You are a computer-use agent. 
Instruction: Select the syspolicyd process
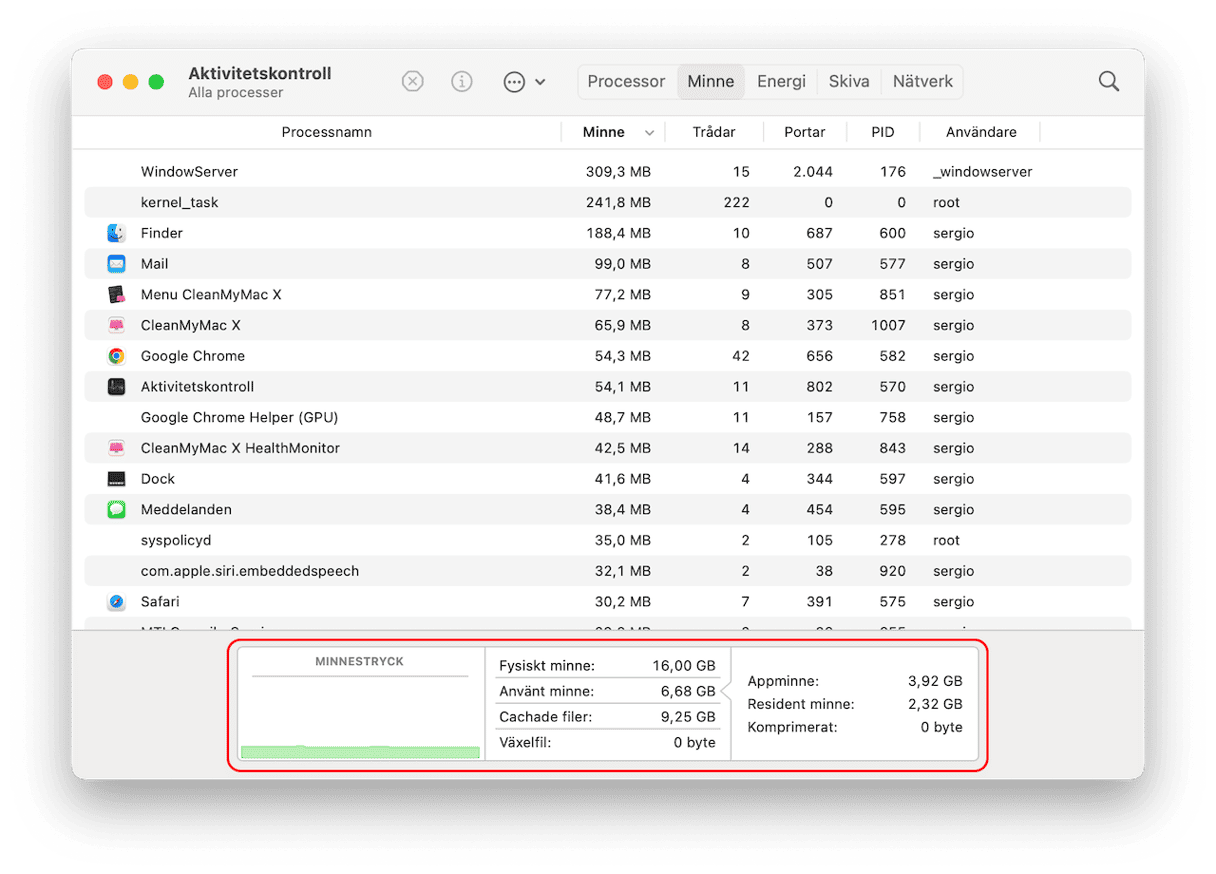(x=608, y=540)
